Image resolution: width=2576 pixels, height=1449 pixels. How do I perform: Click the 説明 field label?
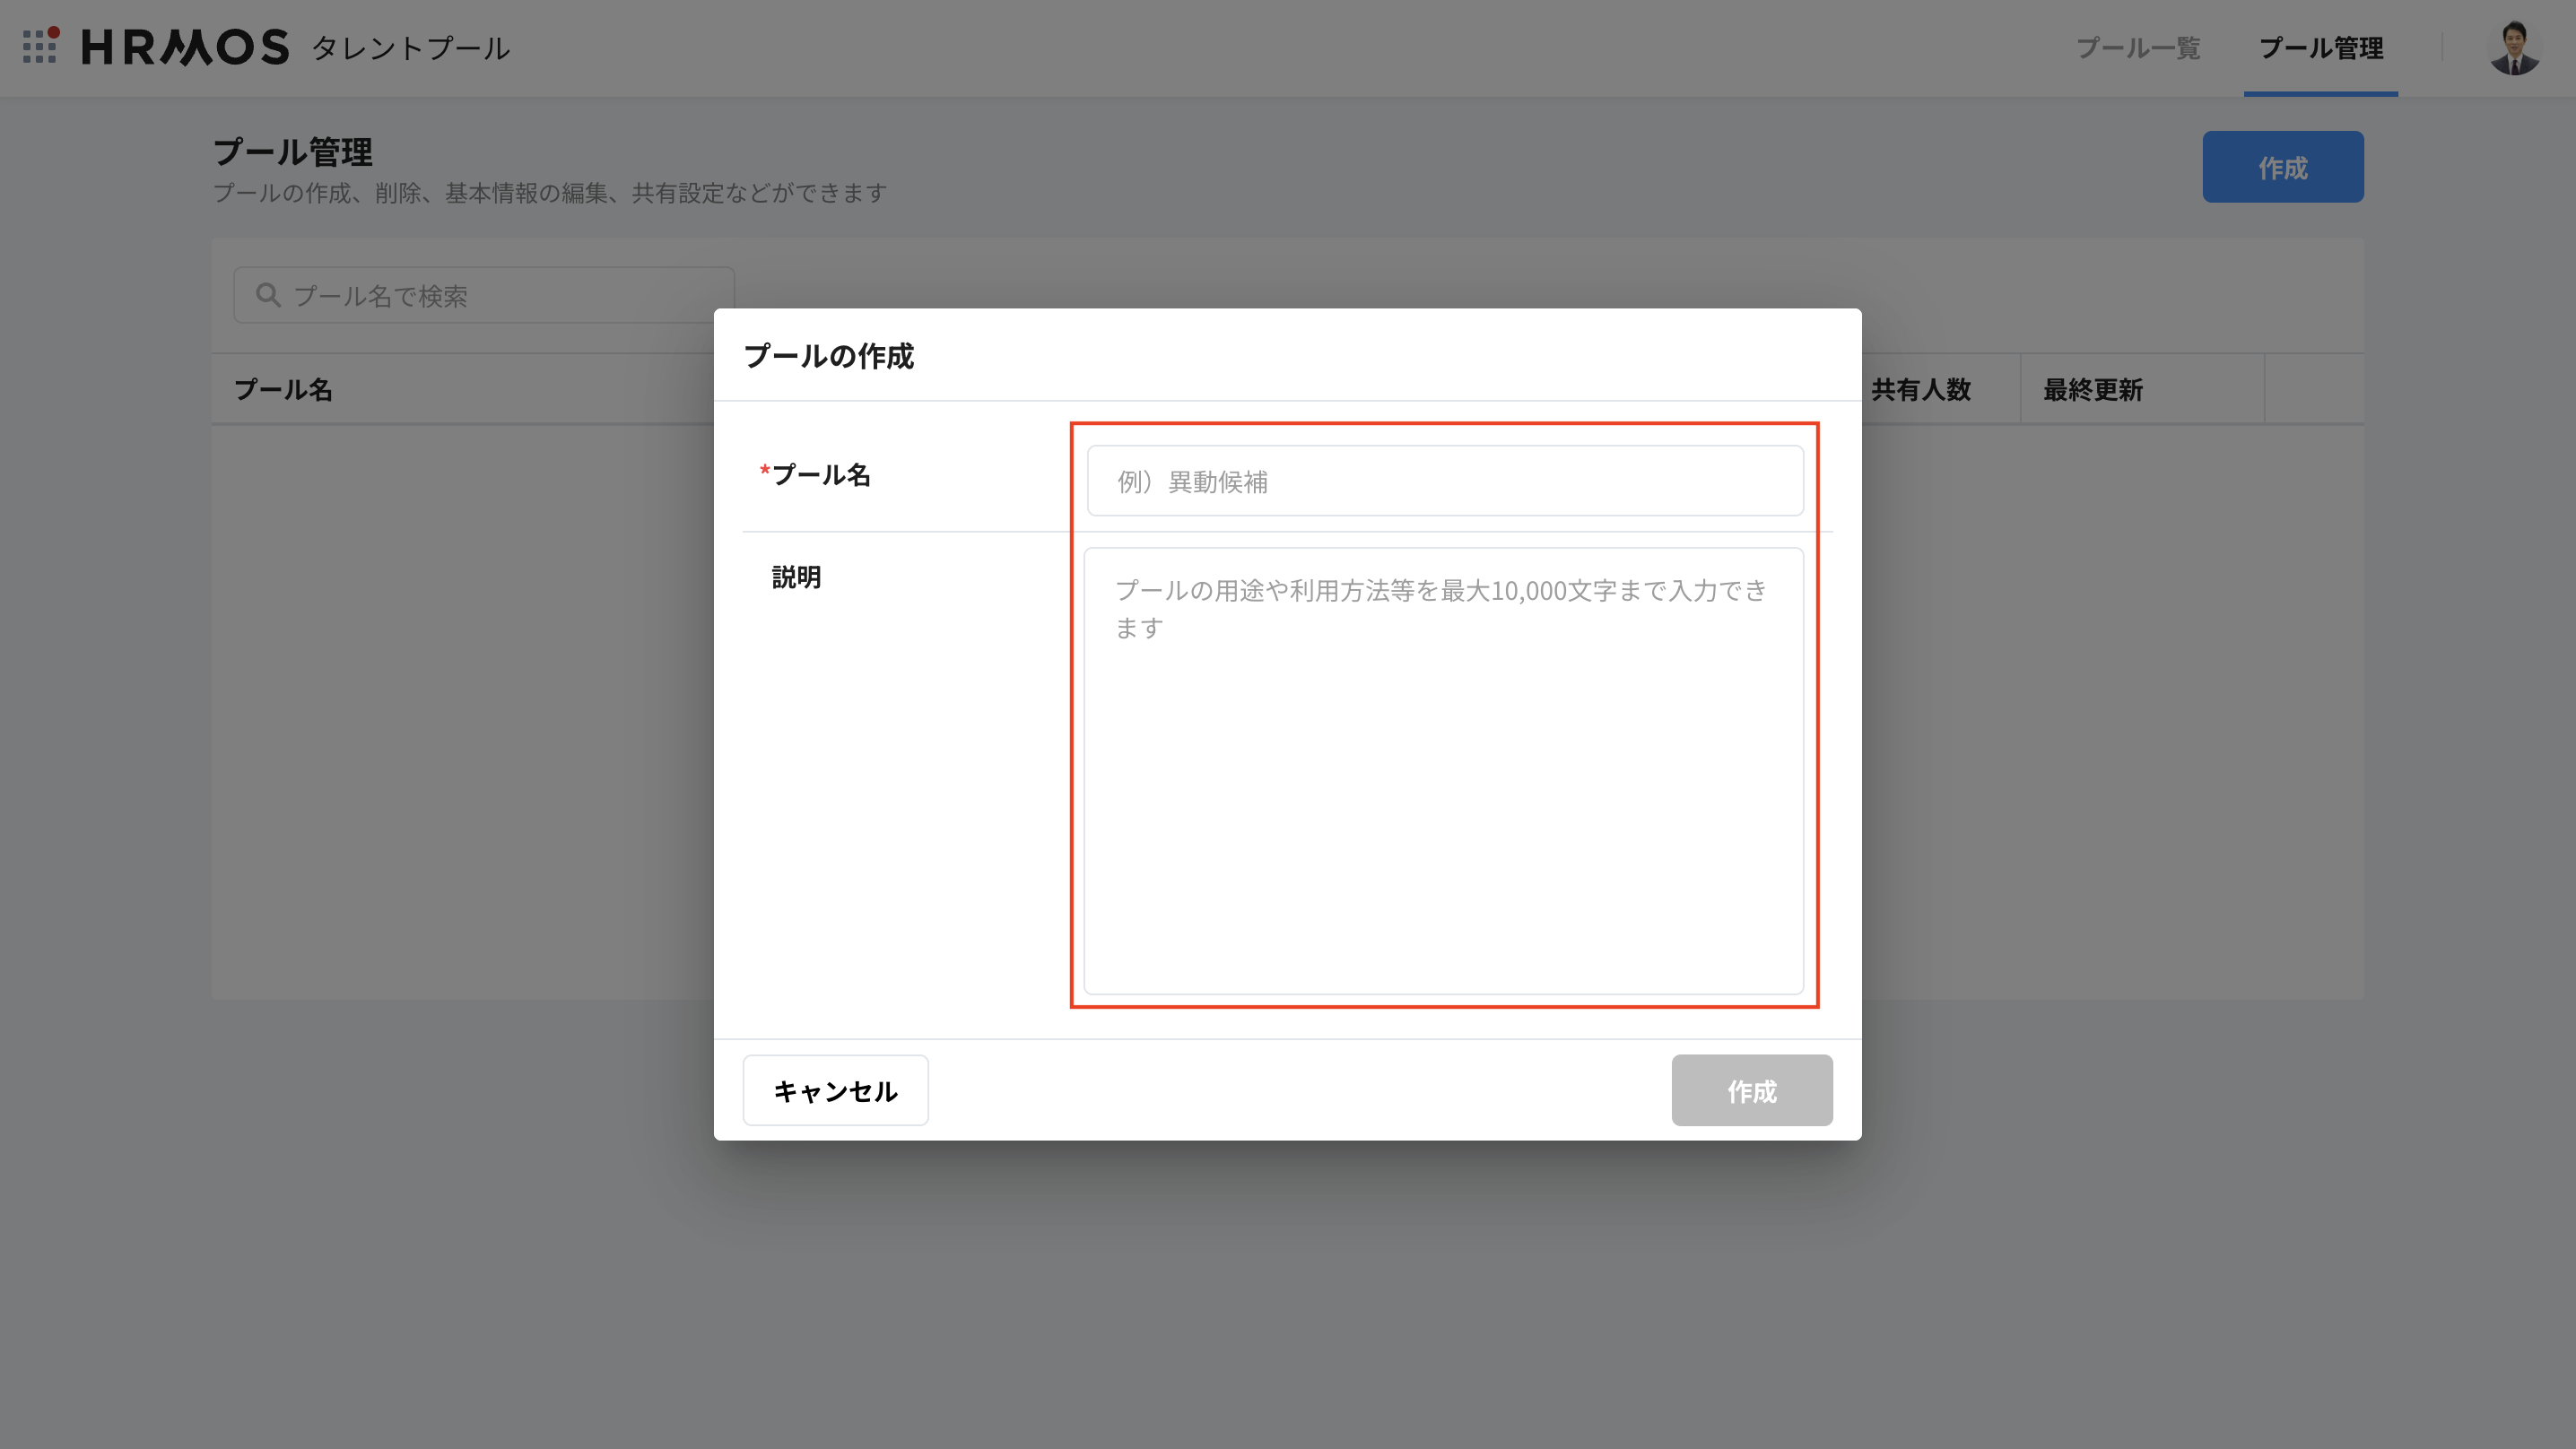tap(796, 577)
